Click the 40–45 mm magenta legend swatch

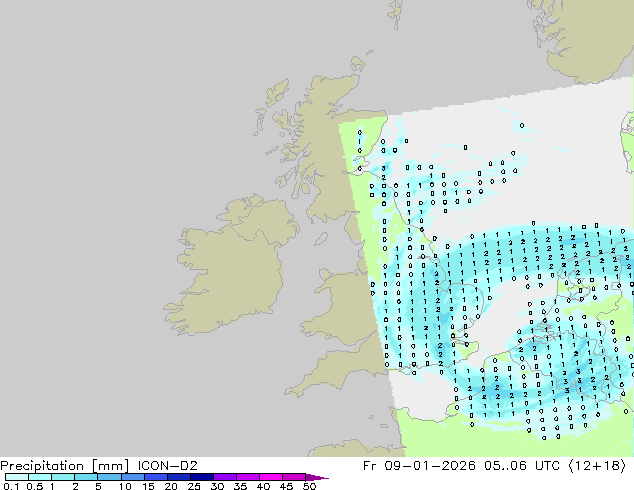point(271,477)
